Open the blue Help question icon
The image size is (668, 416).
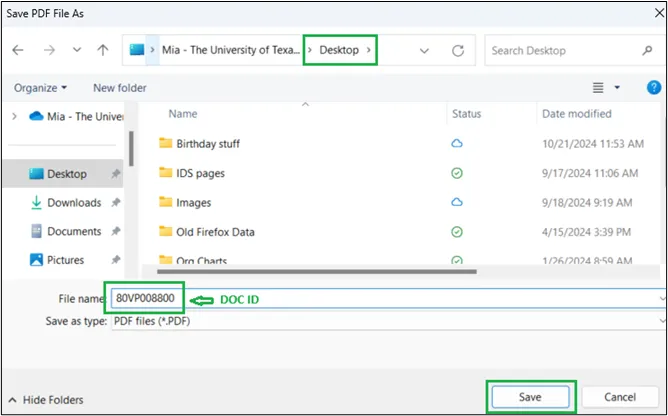point(650,88)
